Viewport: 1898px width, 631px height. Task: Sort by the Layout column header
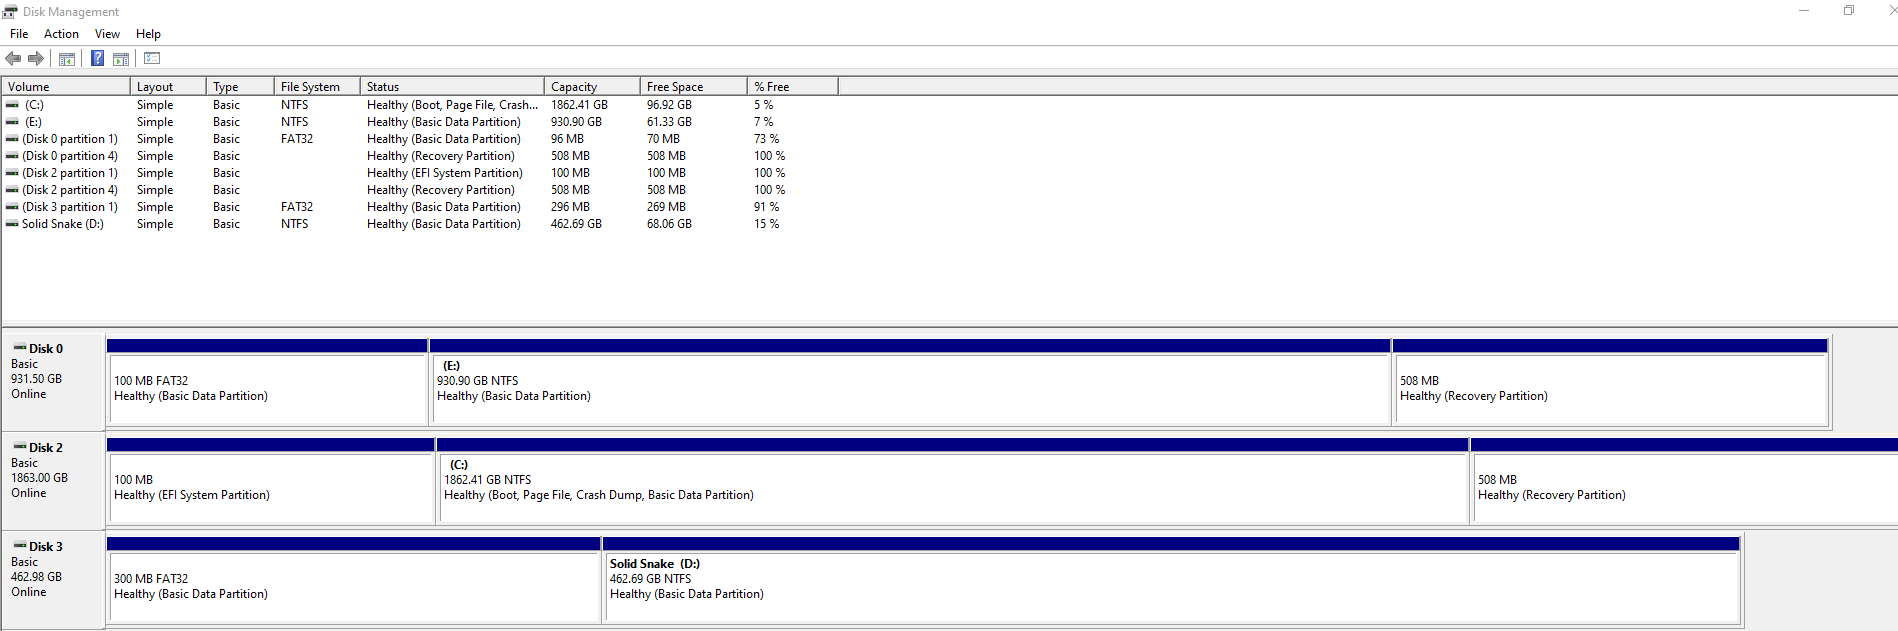coord(168,87)
